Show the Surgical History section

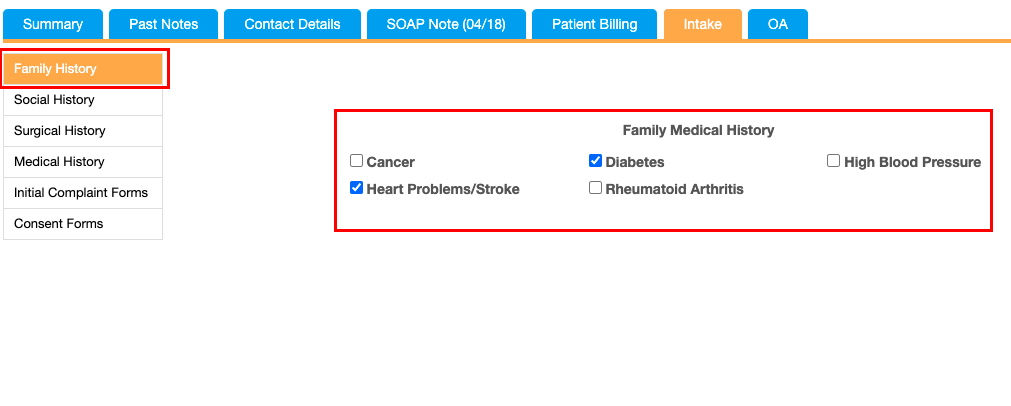pos(83,131)
